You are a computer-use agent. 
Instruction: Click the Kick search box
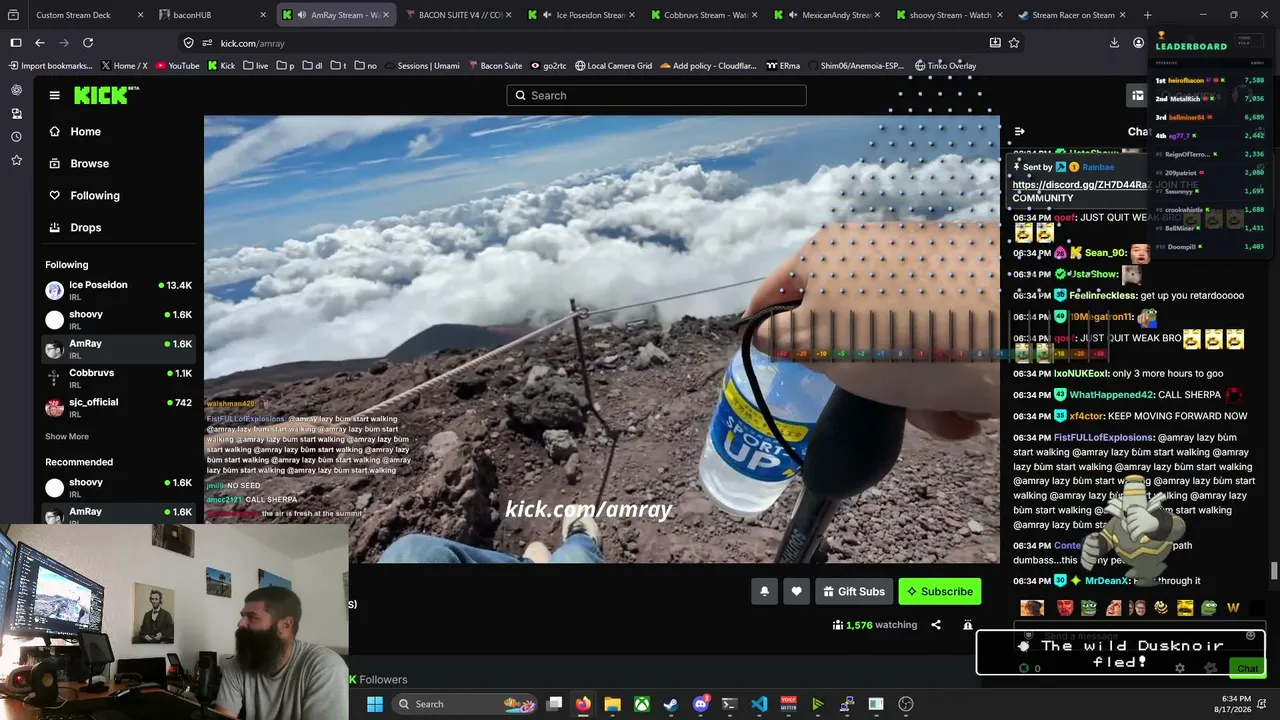pos(656,95)
